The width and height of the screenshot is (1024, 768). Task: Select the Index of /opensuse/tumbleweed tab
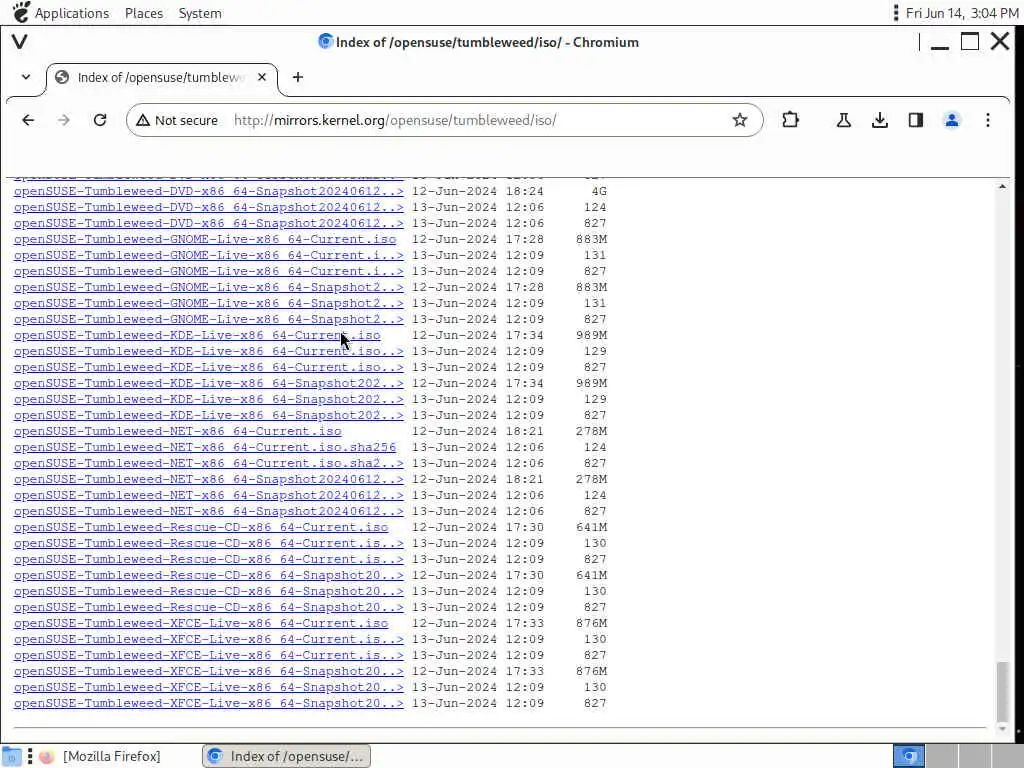point(160,77)
